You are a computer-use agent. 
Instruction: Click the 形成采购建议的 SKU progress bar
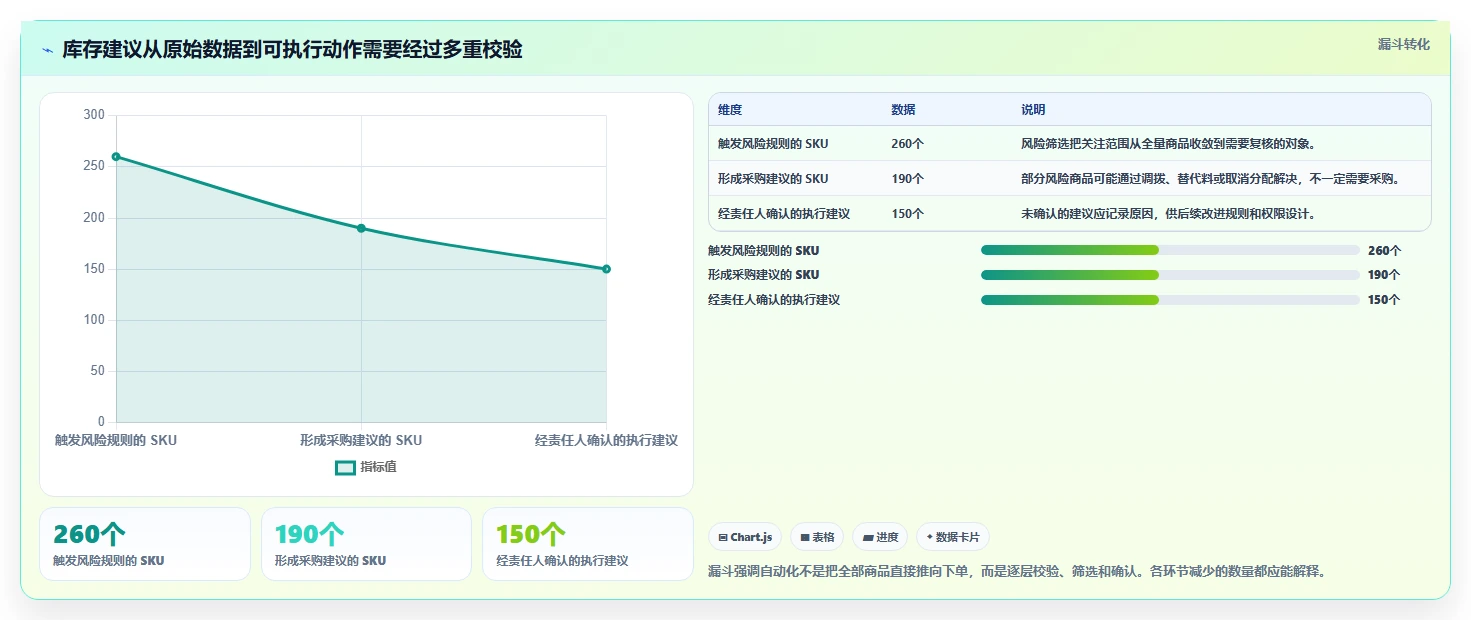(1170, 275)
